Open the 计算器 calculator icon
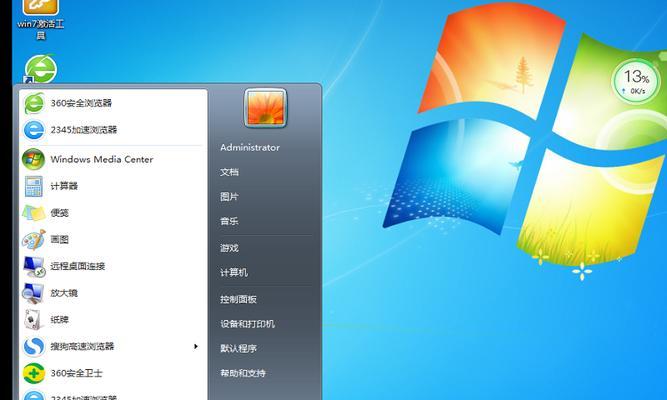 point(34,186)
